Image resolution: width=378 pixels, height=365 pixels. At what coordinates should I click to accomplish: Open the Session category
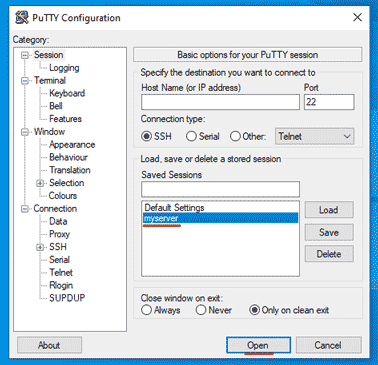[49, 55]
